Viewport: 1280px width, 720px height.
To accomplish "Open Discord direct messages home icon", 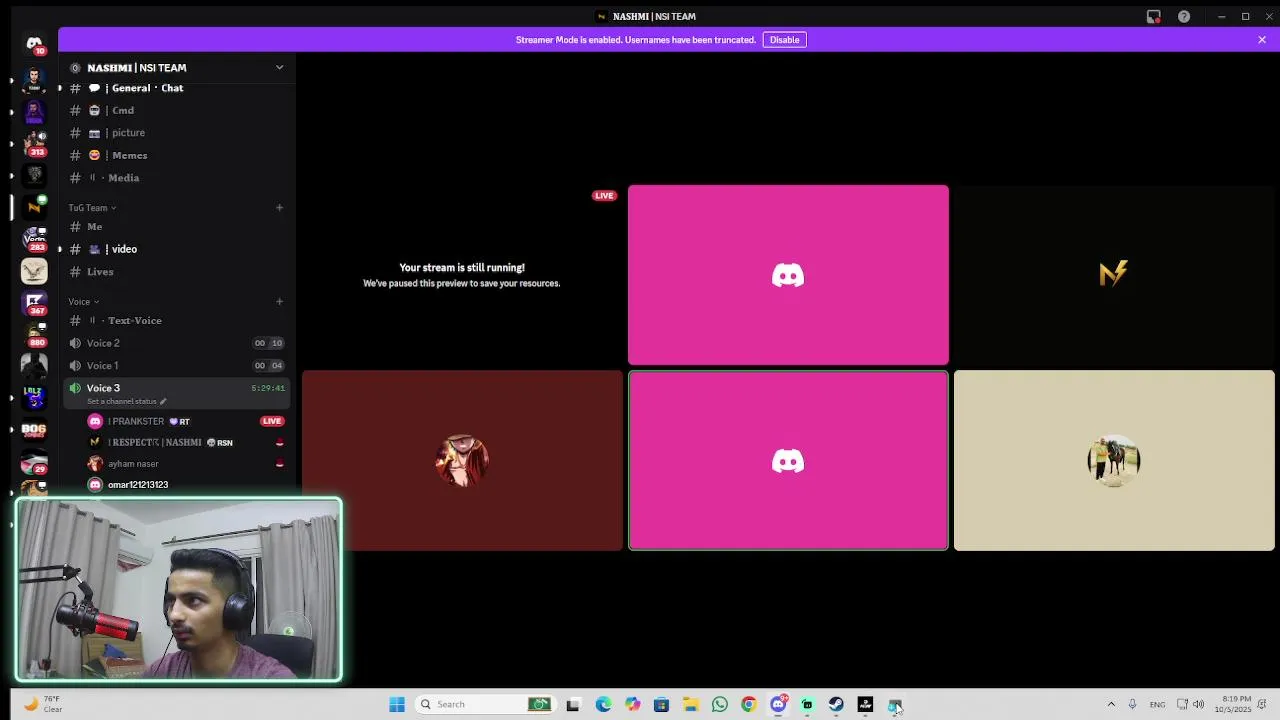I will coord(34,45).
